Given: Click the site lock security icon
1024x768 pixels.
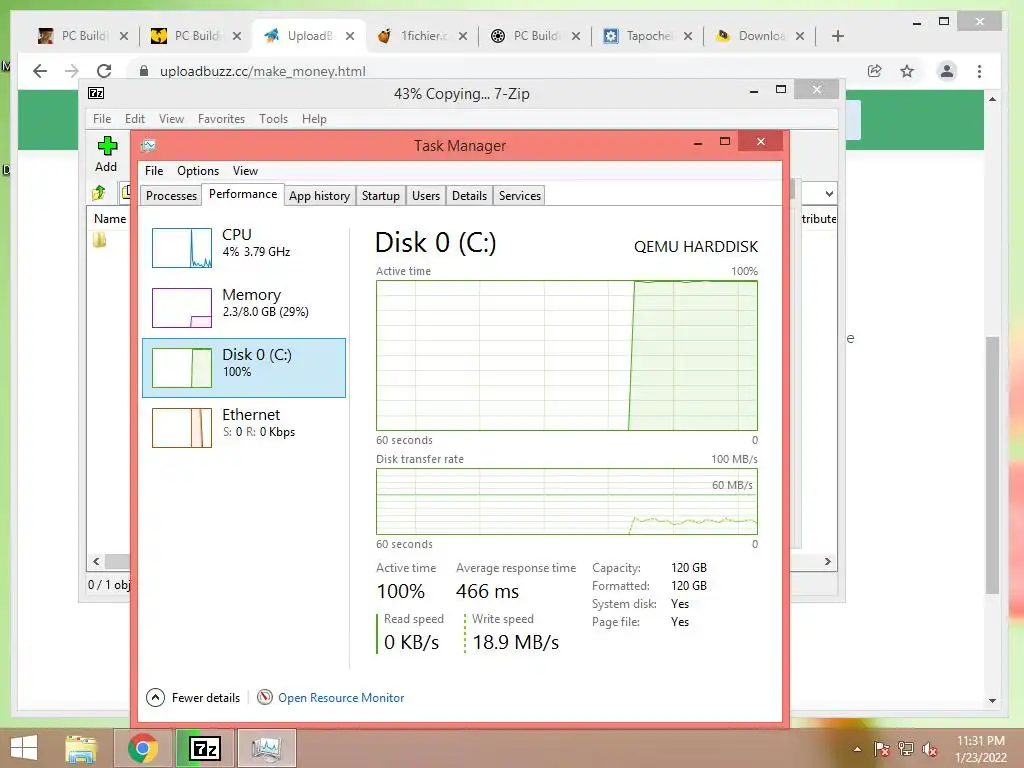Looking at the screenshot, I should tap(144, 71).
